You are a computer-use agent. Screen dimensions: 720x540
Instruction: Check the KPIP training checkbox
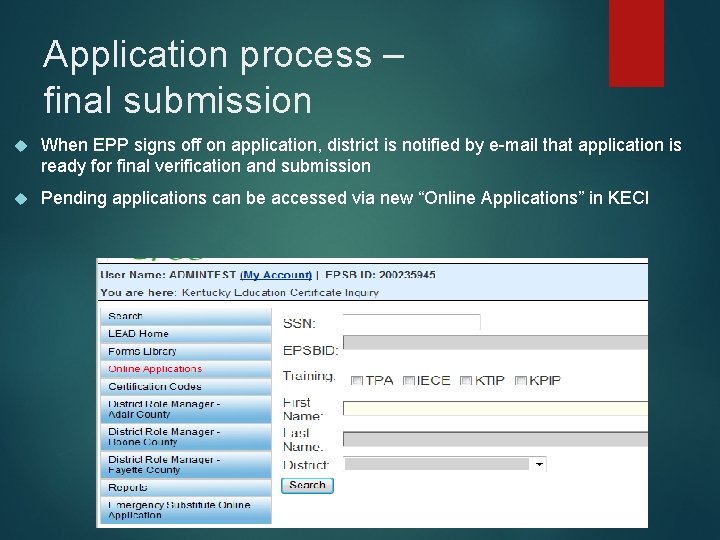[x=520, y=381]
